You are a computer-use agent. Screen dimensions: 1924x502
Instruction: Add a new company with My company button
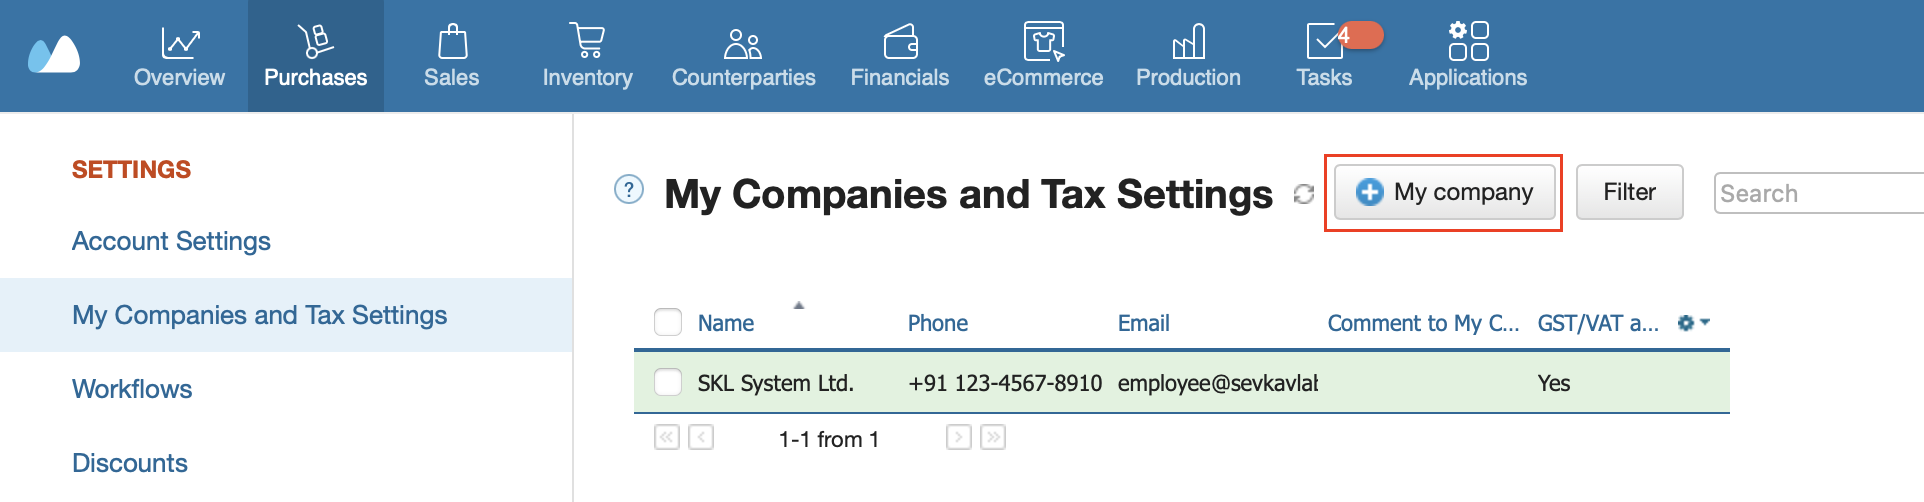coord(1444,192)
